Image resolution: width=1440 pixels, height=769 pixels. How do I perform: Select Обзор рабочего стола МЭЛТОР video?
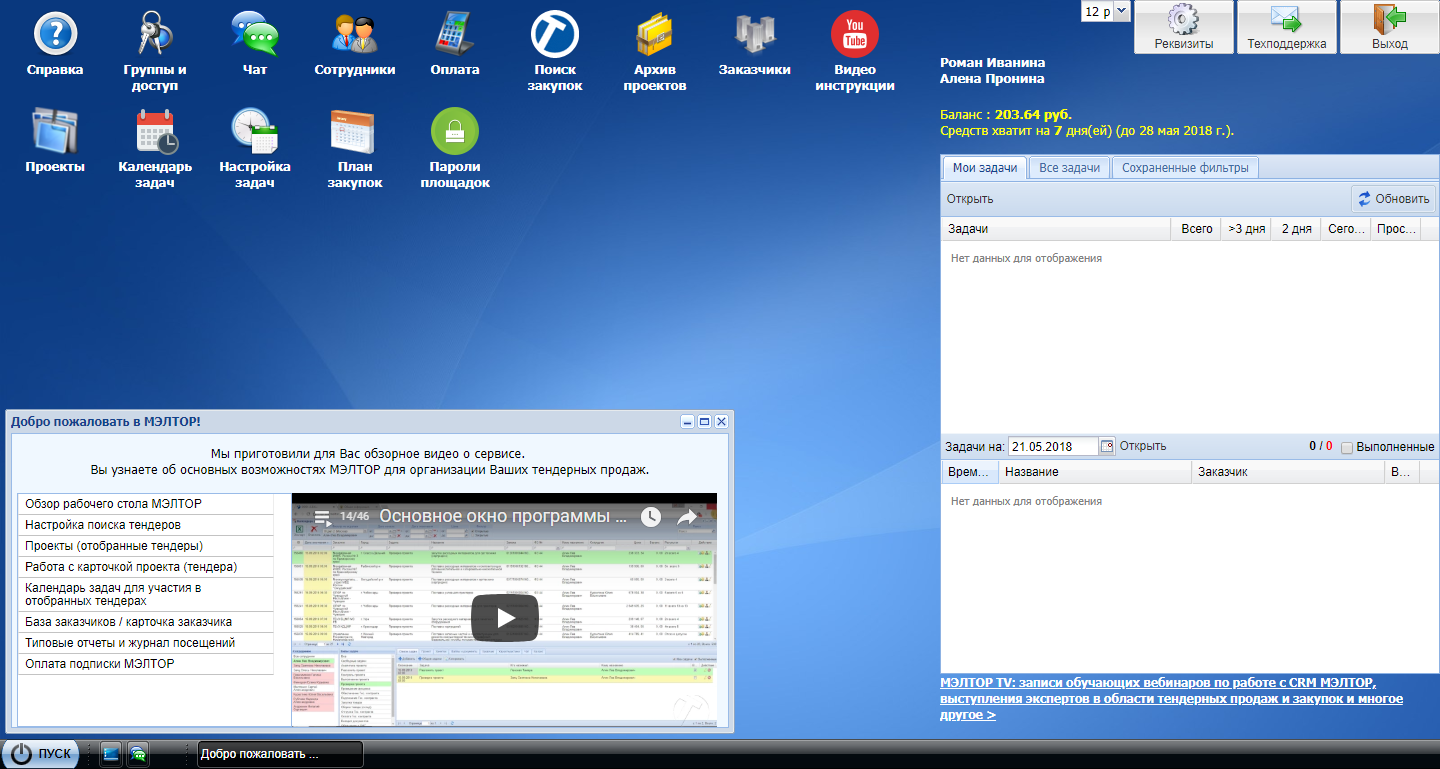(146, 504)
